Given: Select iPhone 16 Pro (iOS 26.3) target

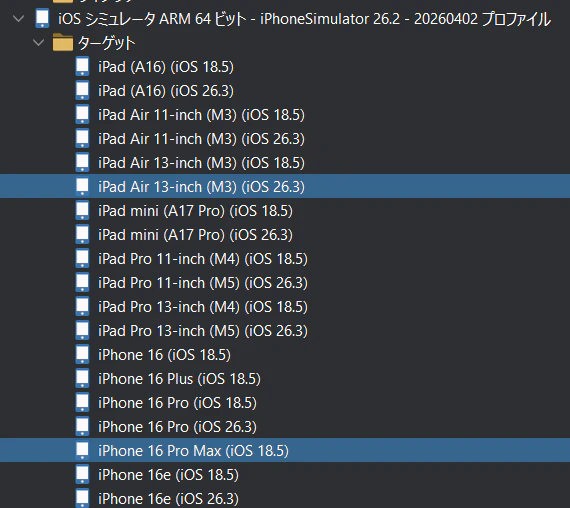Looking at the screenshot, I should point(177,427).
